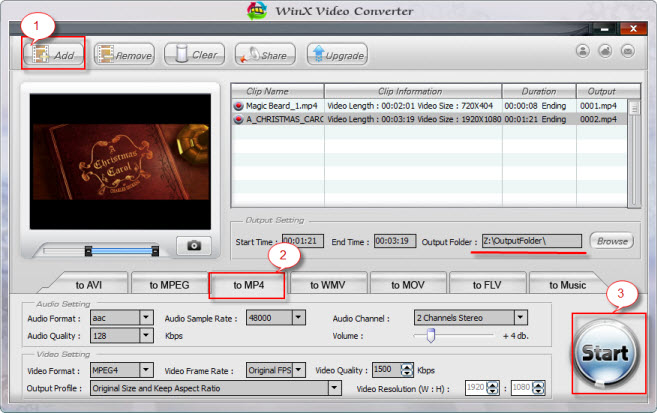The height and width of the screenshot is (413, 657).
Task: Click the Output Folder path field
Action: click(x=532, y=241)
